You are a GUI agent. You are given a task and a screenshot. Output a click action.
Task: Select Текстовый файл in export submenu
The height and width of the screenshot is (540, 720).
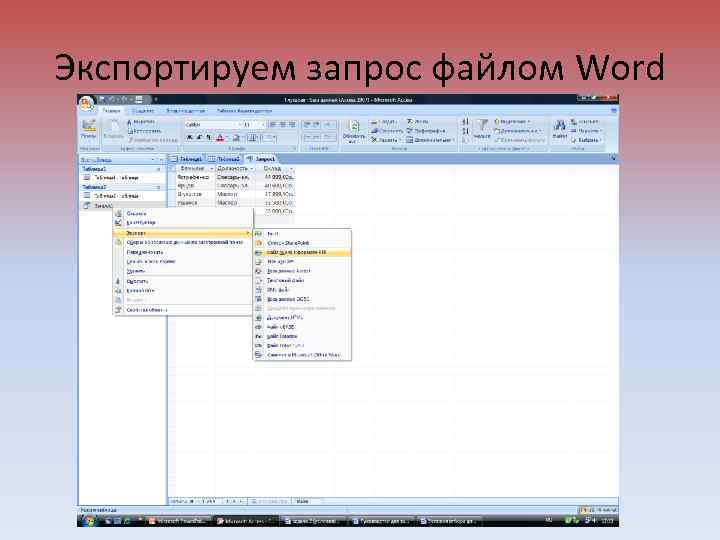point(302,280)
